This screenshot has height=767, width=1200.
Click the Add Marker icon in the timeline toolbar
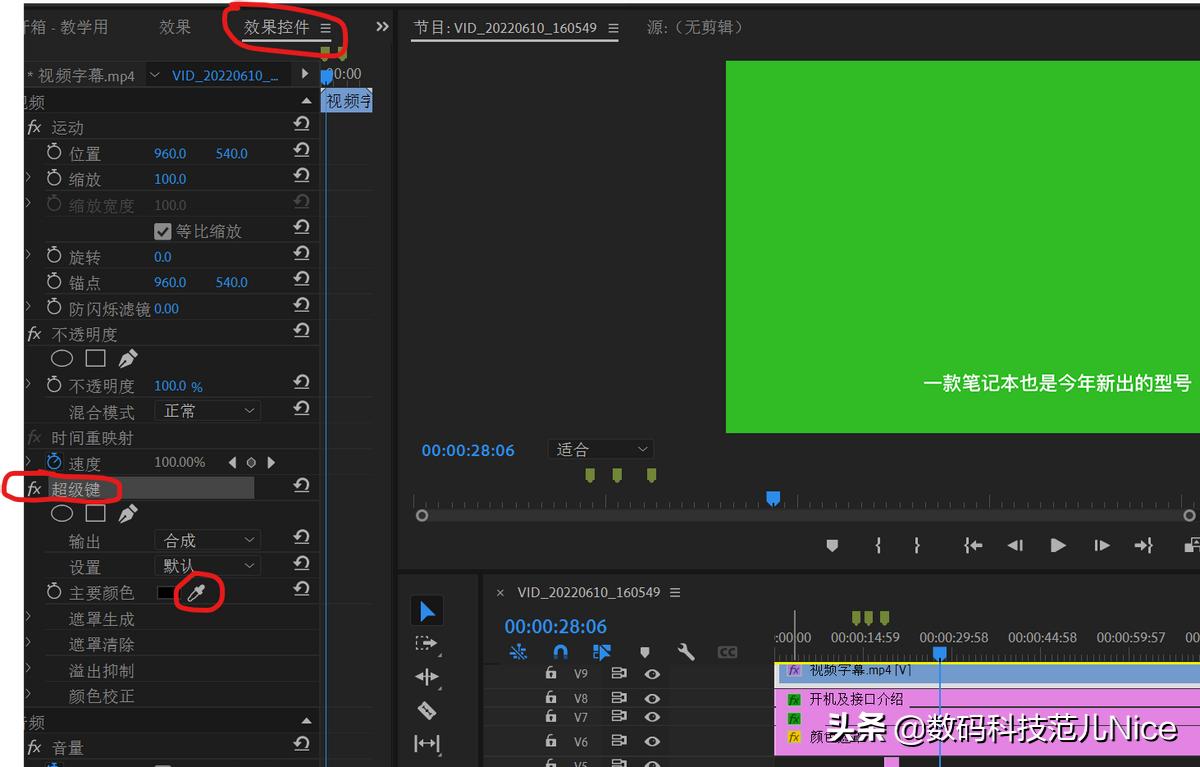[x=645, y=652]
